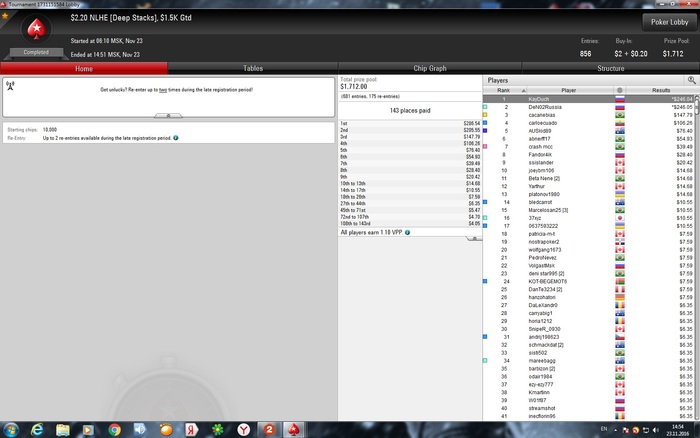700x438 pixels.
Task: Sort by country globe column header
Action: (620, 90)
